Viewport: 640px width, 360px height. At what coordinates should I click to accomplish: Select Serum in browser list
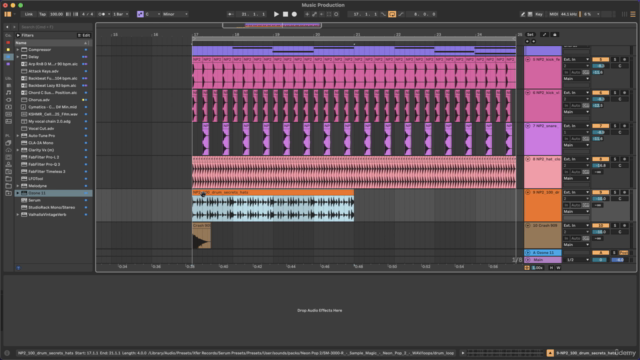[34, 200]
